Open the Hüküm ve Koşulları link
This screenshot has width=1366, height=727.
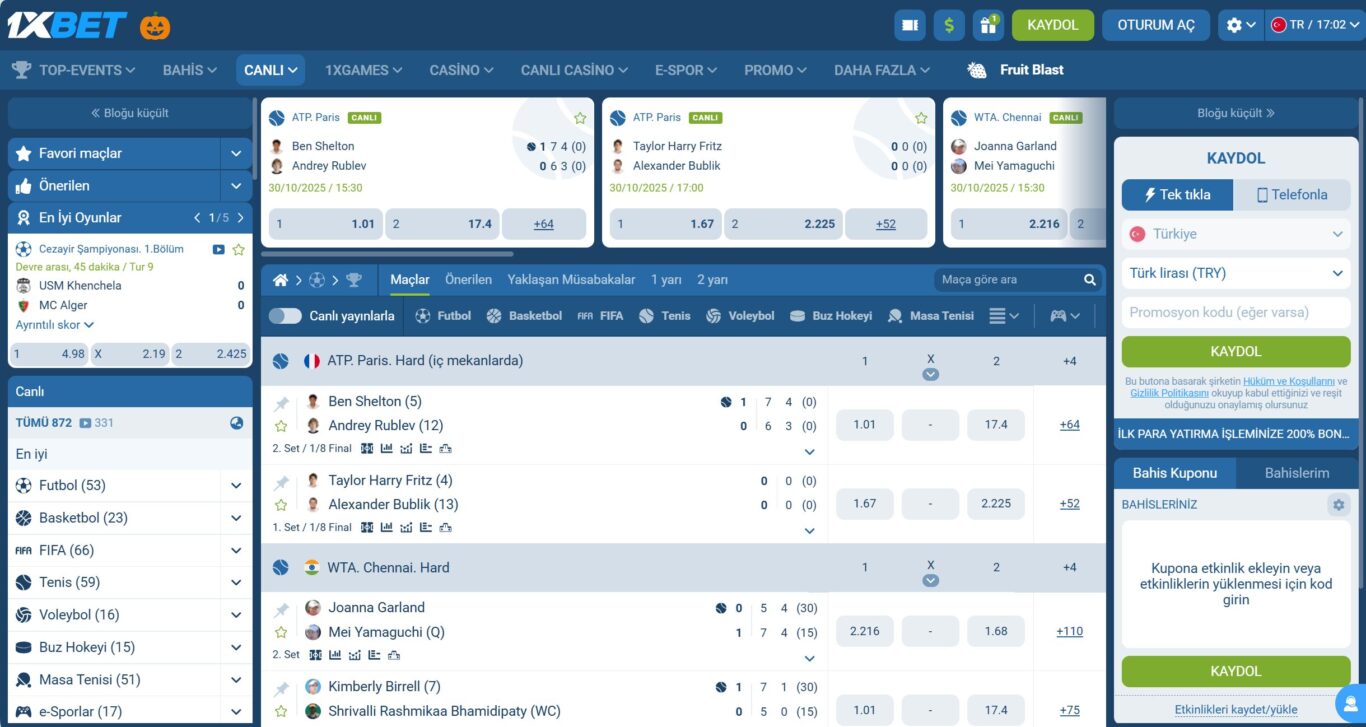pyautogui.click(x=1288, y=382)
